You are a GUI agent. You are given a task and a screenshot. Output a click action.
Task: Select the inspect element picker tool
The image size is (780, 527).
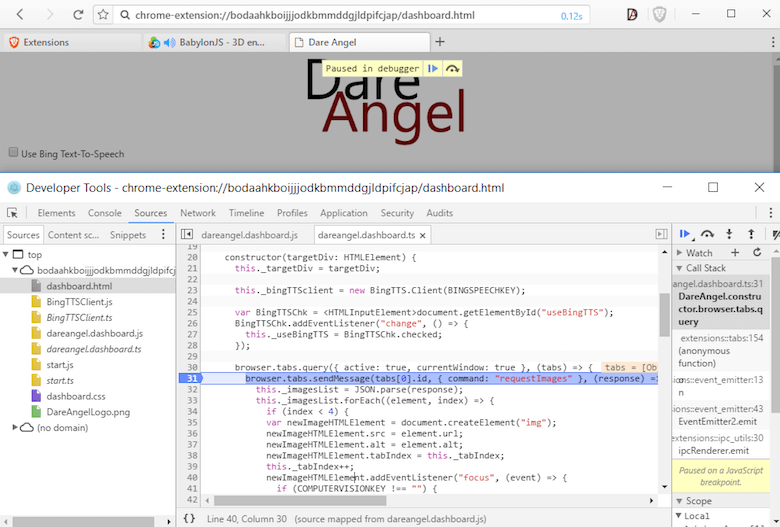(x=13, y=213)
